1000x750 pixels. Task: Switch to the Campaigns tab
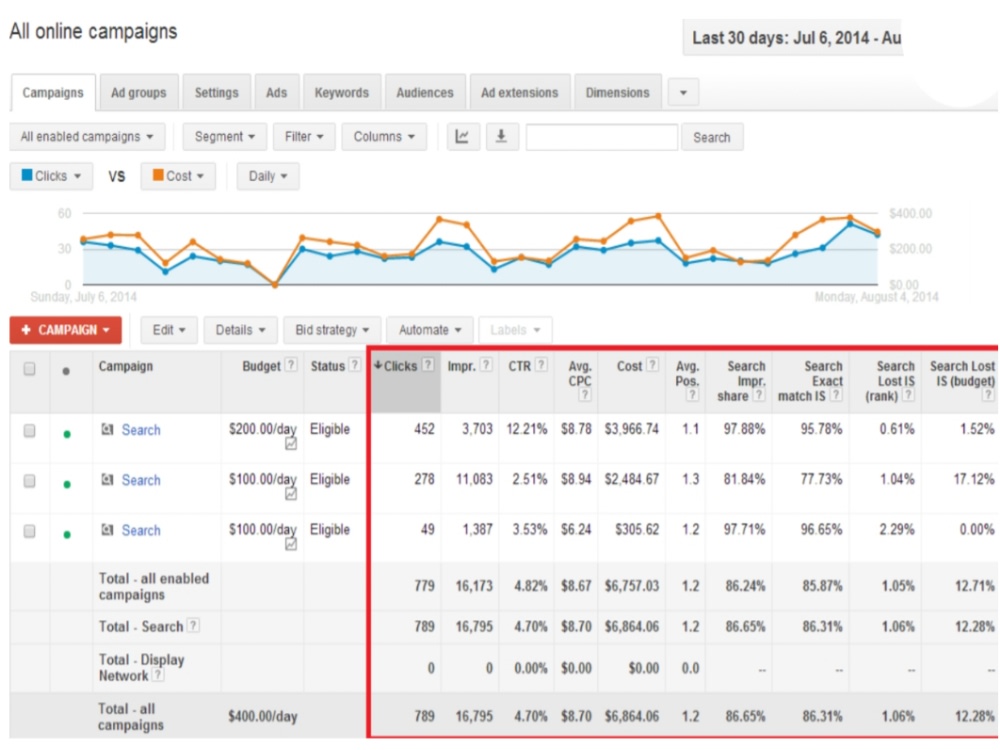[53, 92]
